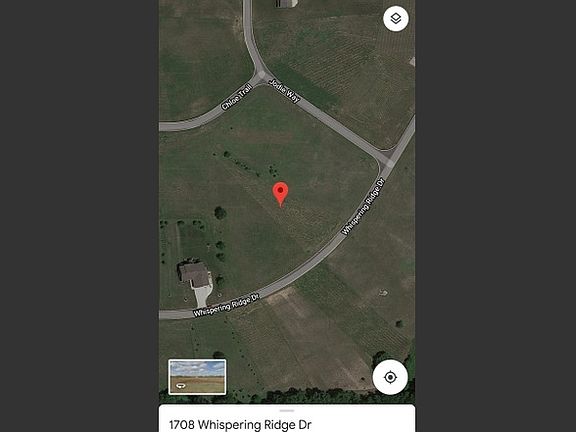This screenshot has height=432, width=576.
Task: Tap the house's concrete driveway
Action: (203, 295)
